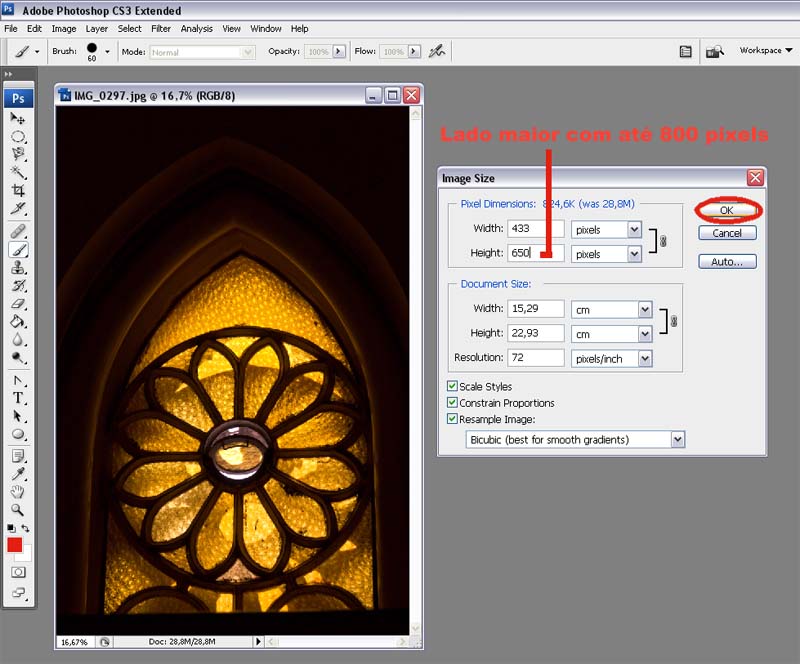The width and height of the screenshot is (800, 664).
Task: Select the Clone Stamp tool
Action: [18, 267]
